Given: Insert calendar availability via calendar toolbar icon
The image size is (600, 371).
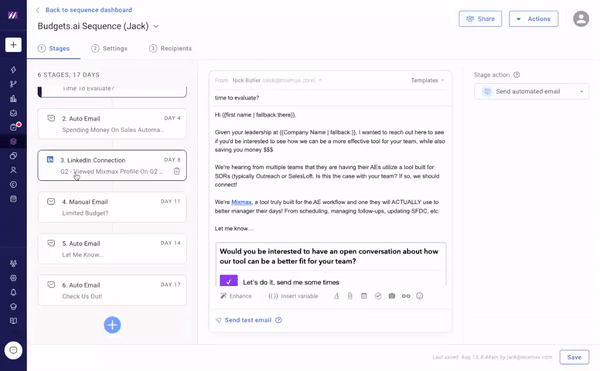Looking at the screenshot, I should click(x=364, y=296).
